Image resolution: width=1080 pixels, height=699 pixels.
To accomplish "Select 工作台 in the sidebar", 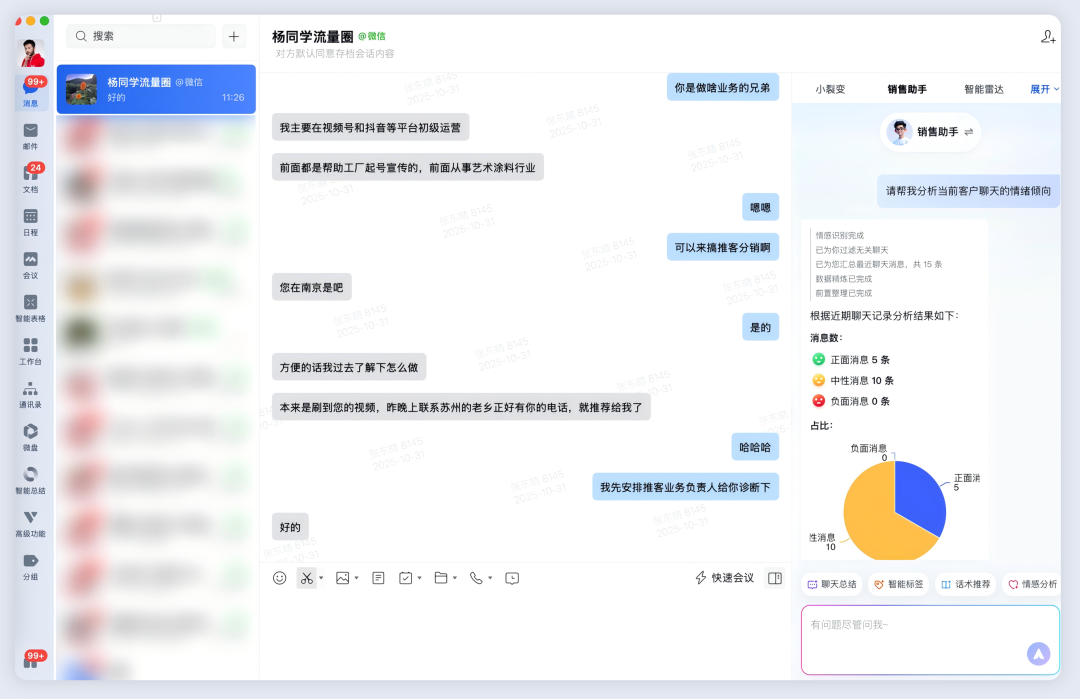I will (29, 352).
